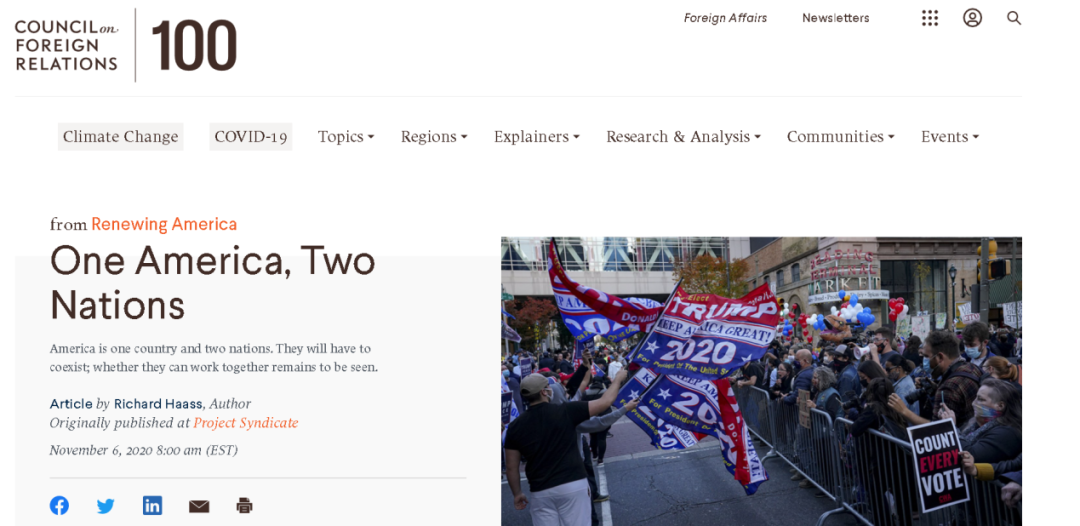Screen dimensions: 1080x526
Task: Expand the Topics dropdown
Action: click(346, 136)
